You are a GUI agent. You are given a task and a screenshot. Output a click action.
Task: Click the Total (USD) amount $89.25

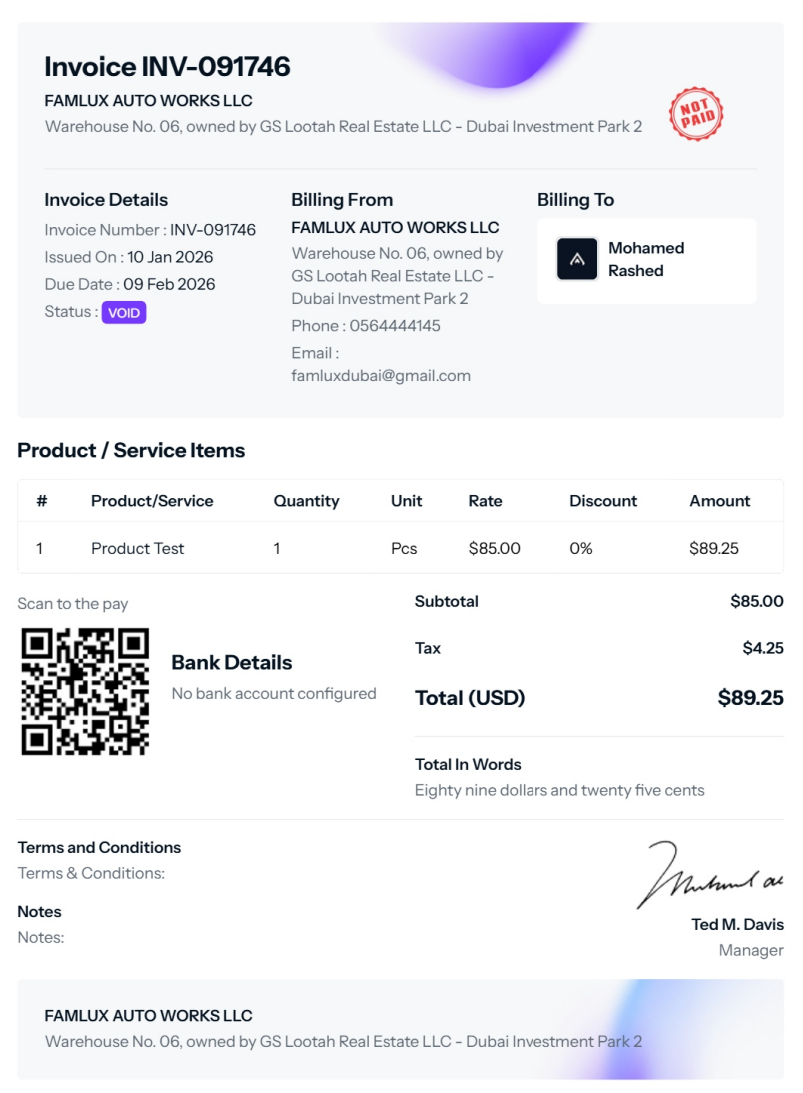click(750, 698)
